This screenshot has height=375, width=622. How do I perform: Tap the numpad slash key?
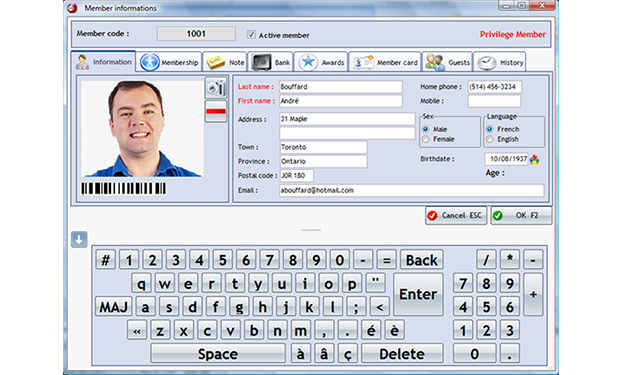486,260
